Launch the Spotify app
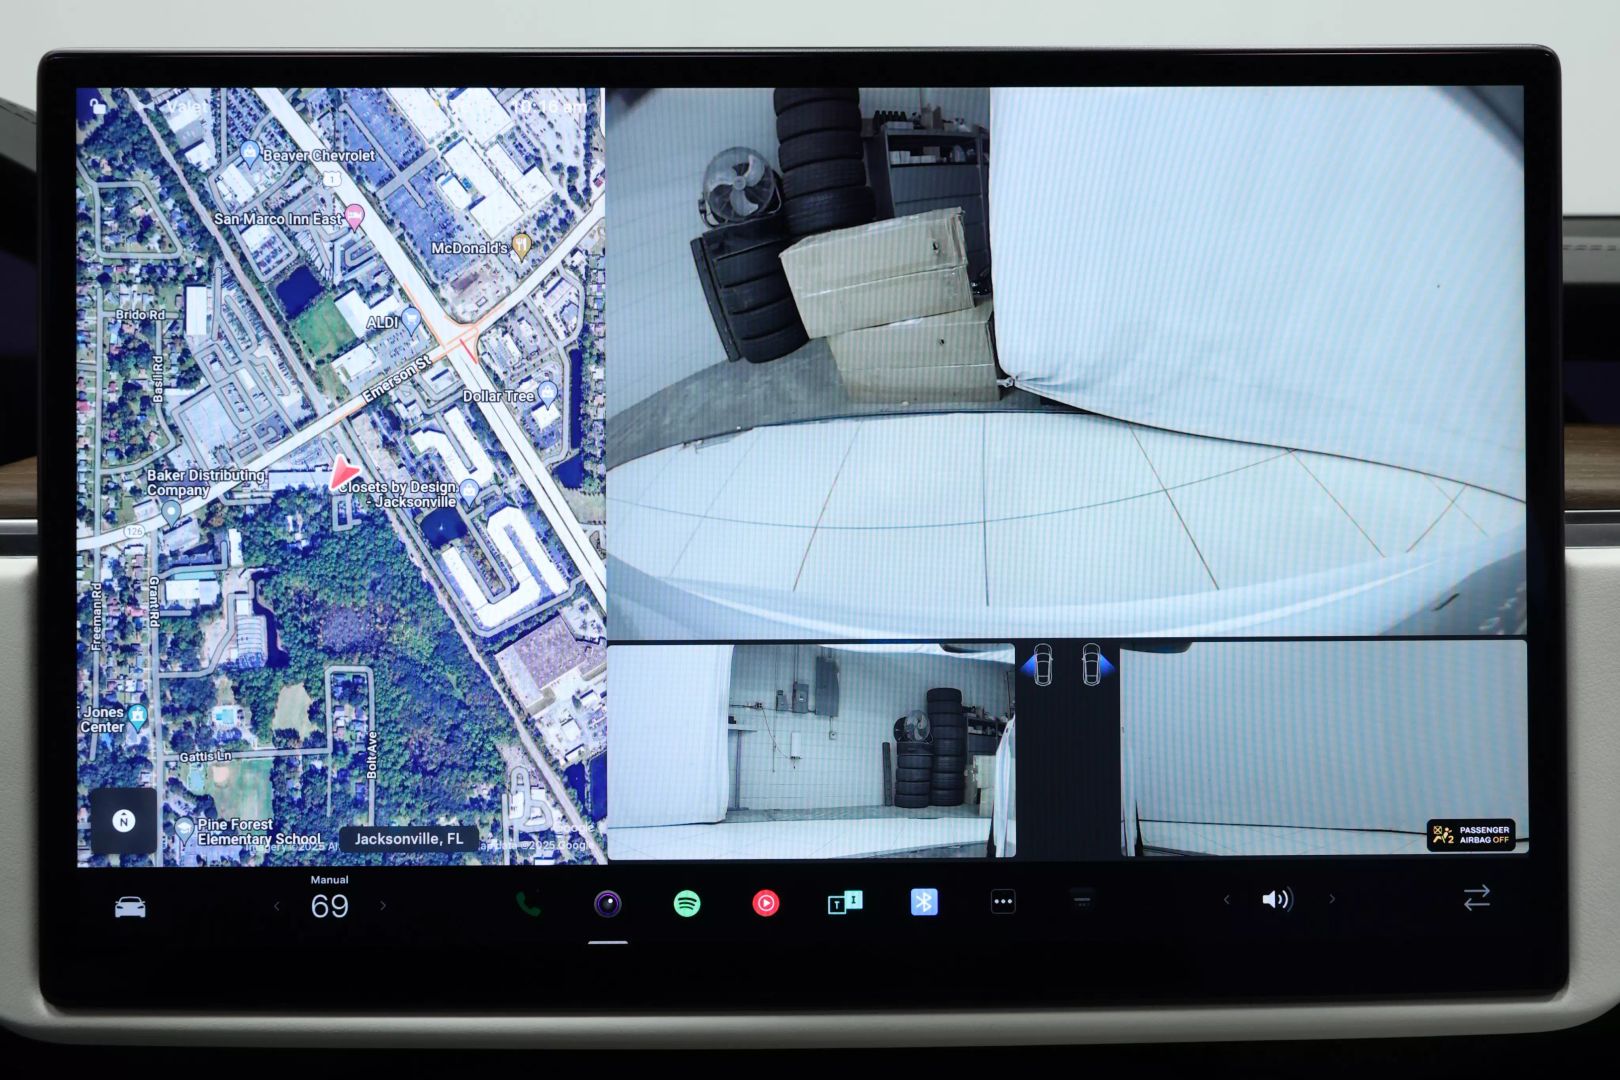The height and width of the screenshot is (1080, 1620). (x=686, y=904)
